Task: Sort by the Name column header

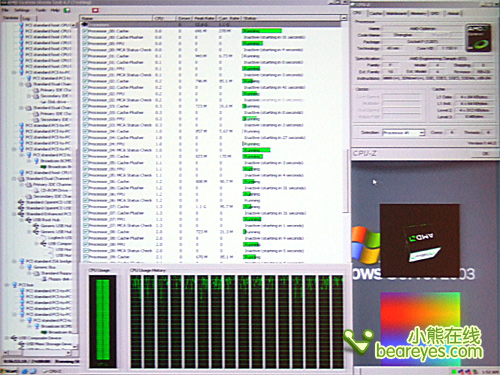Action: coord(116,18)
